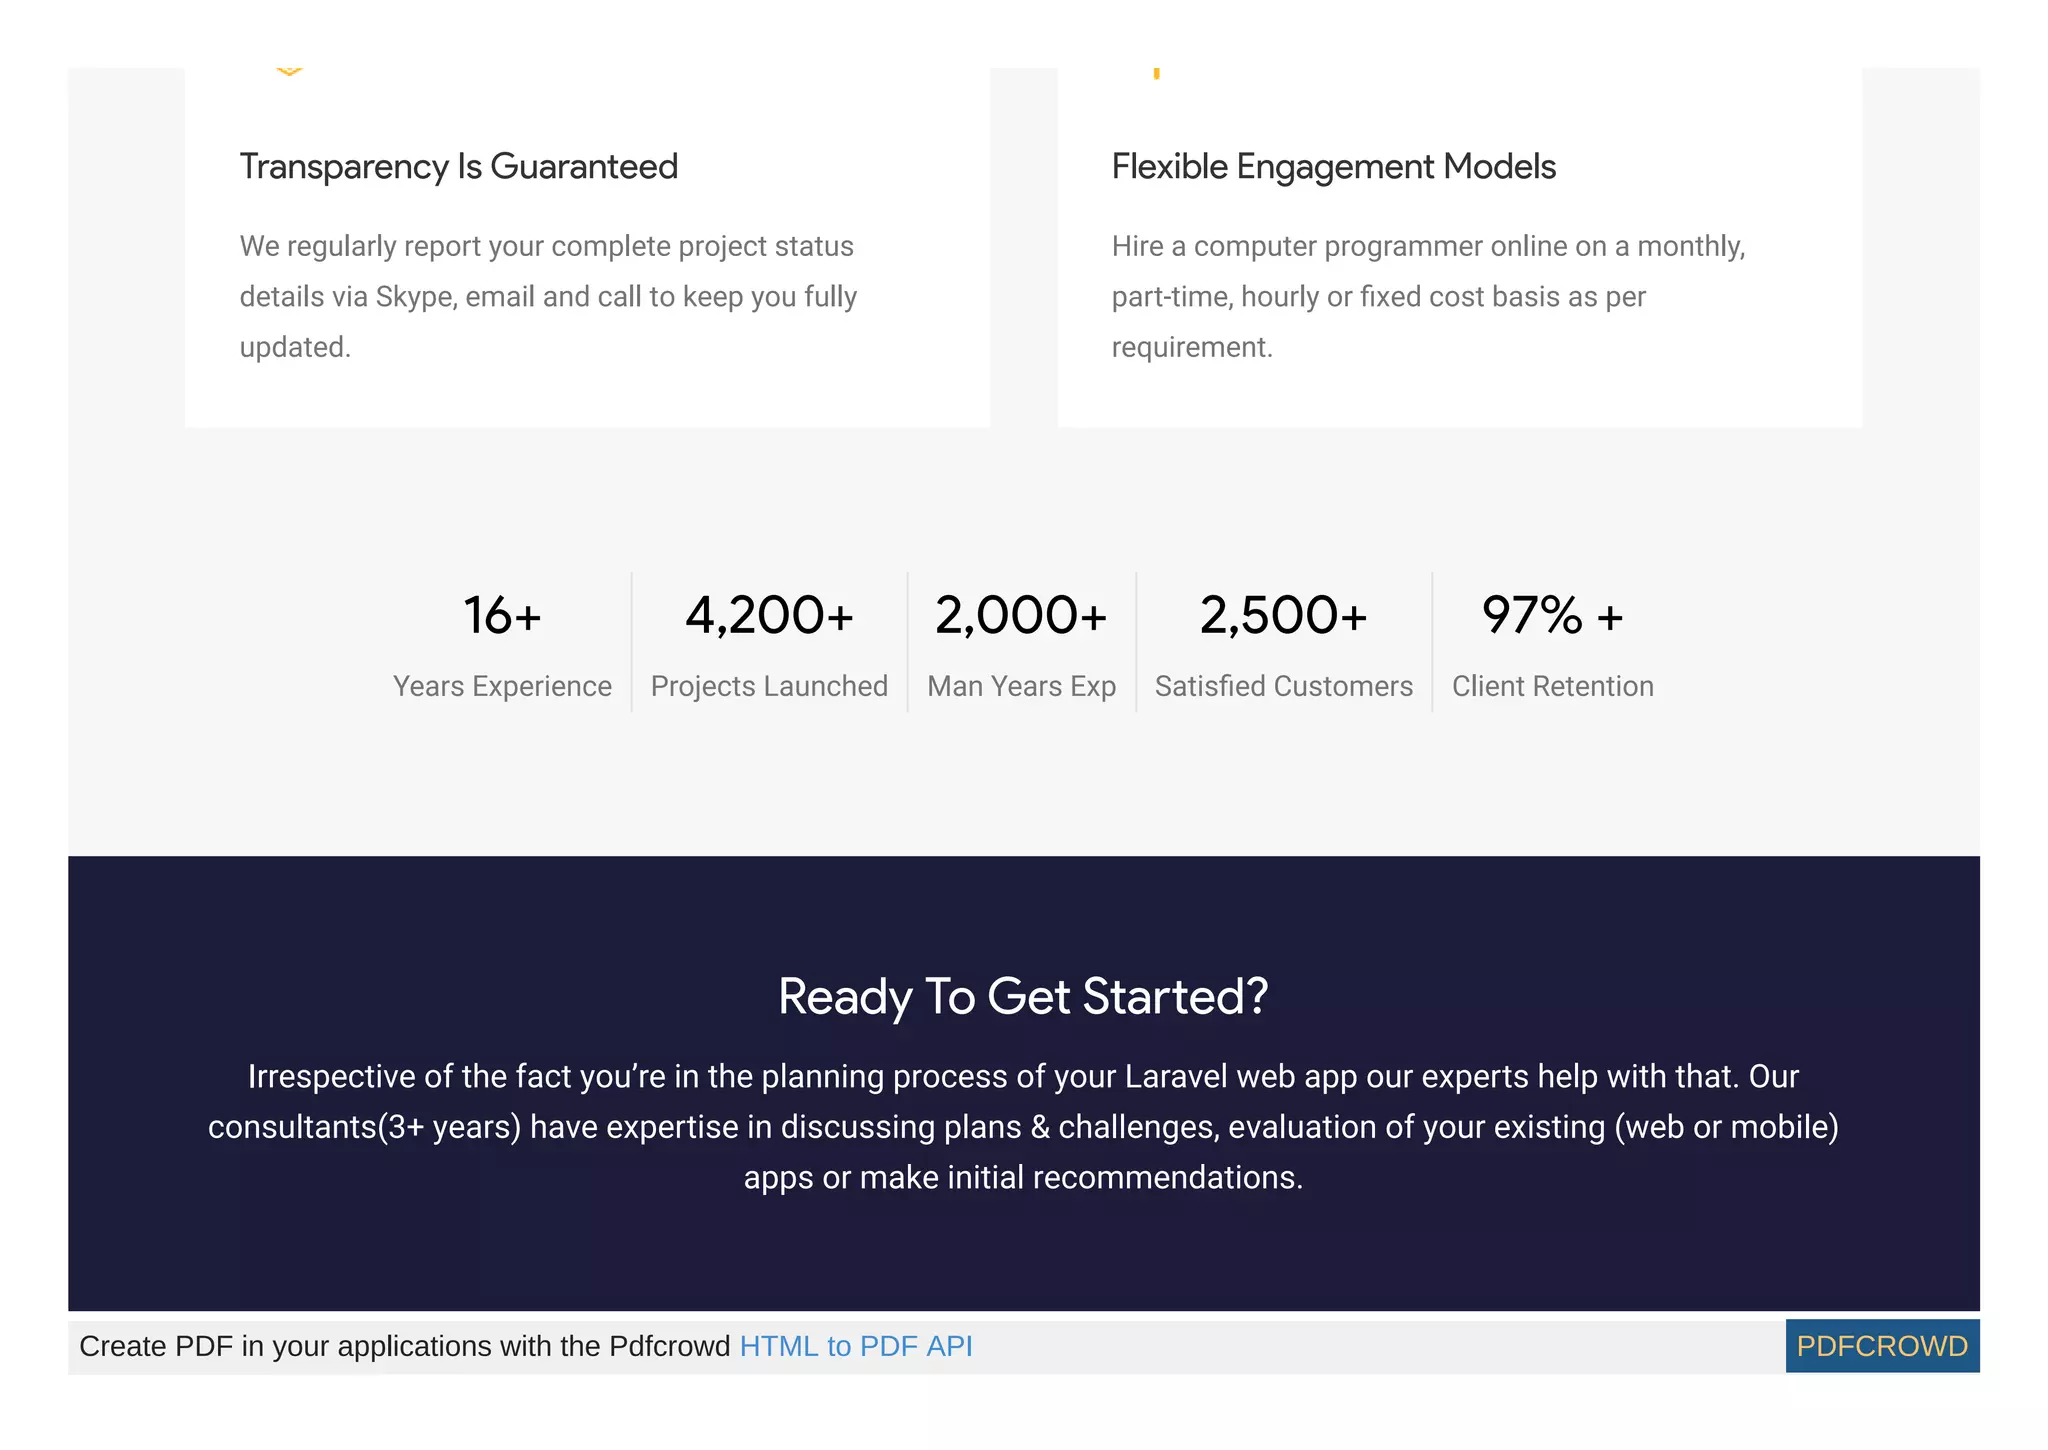Click the 2,500+ statistic number

pos(1284,615)
